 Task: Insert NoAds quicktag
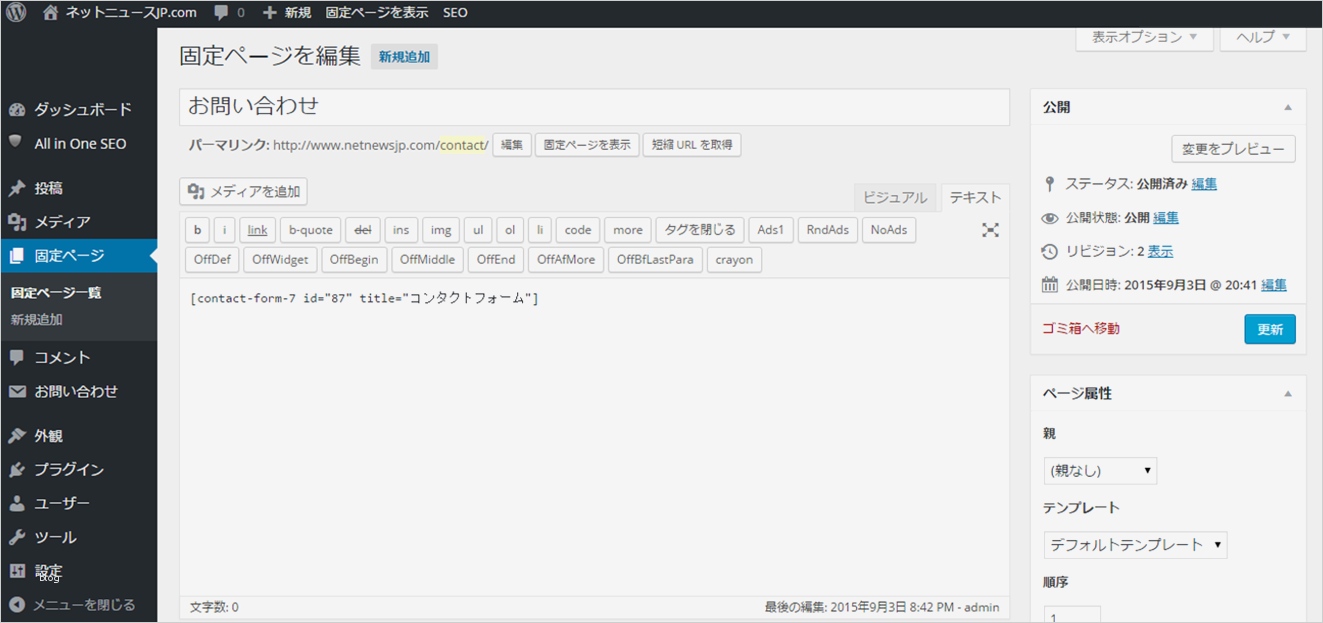[889, 230]
